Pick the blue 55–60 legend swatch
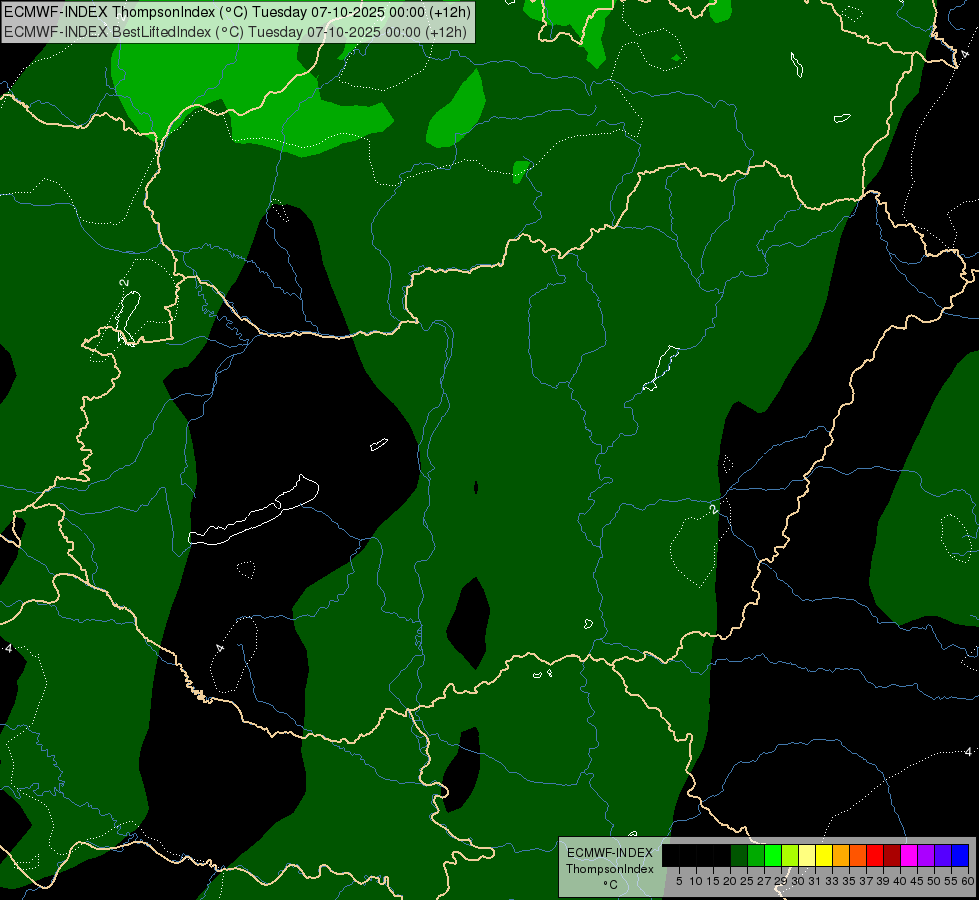The height and width of the screenshot is (900, 979). click(960, 855)
